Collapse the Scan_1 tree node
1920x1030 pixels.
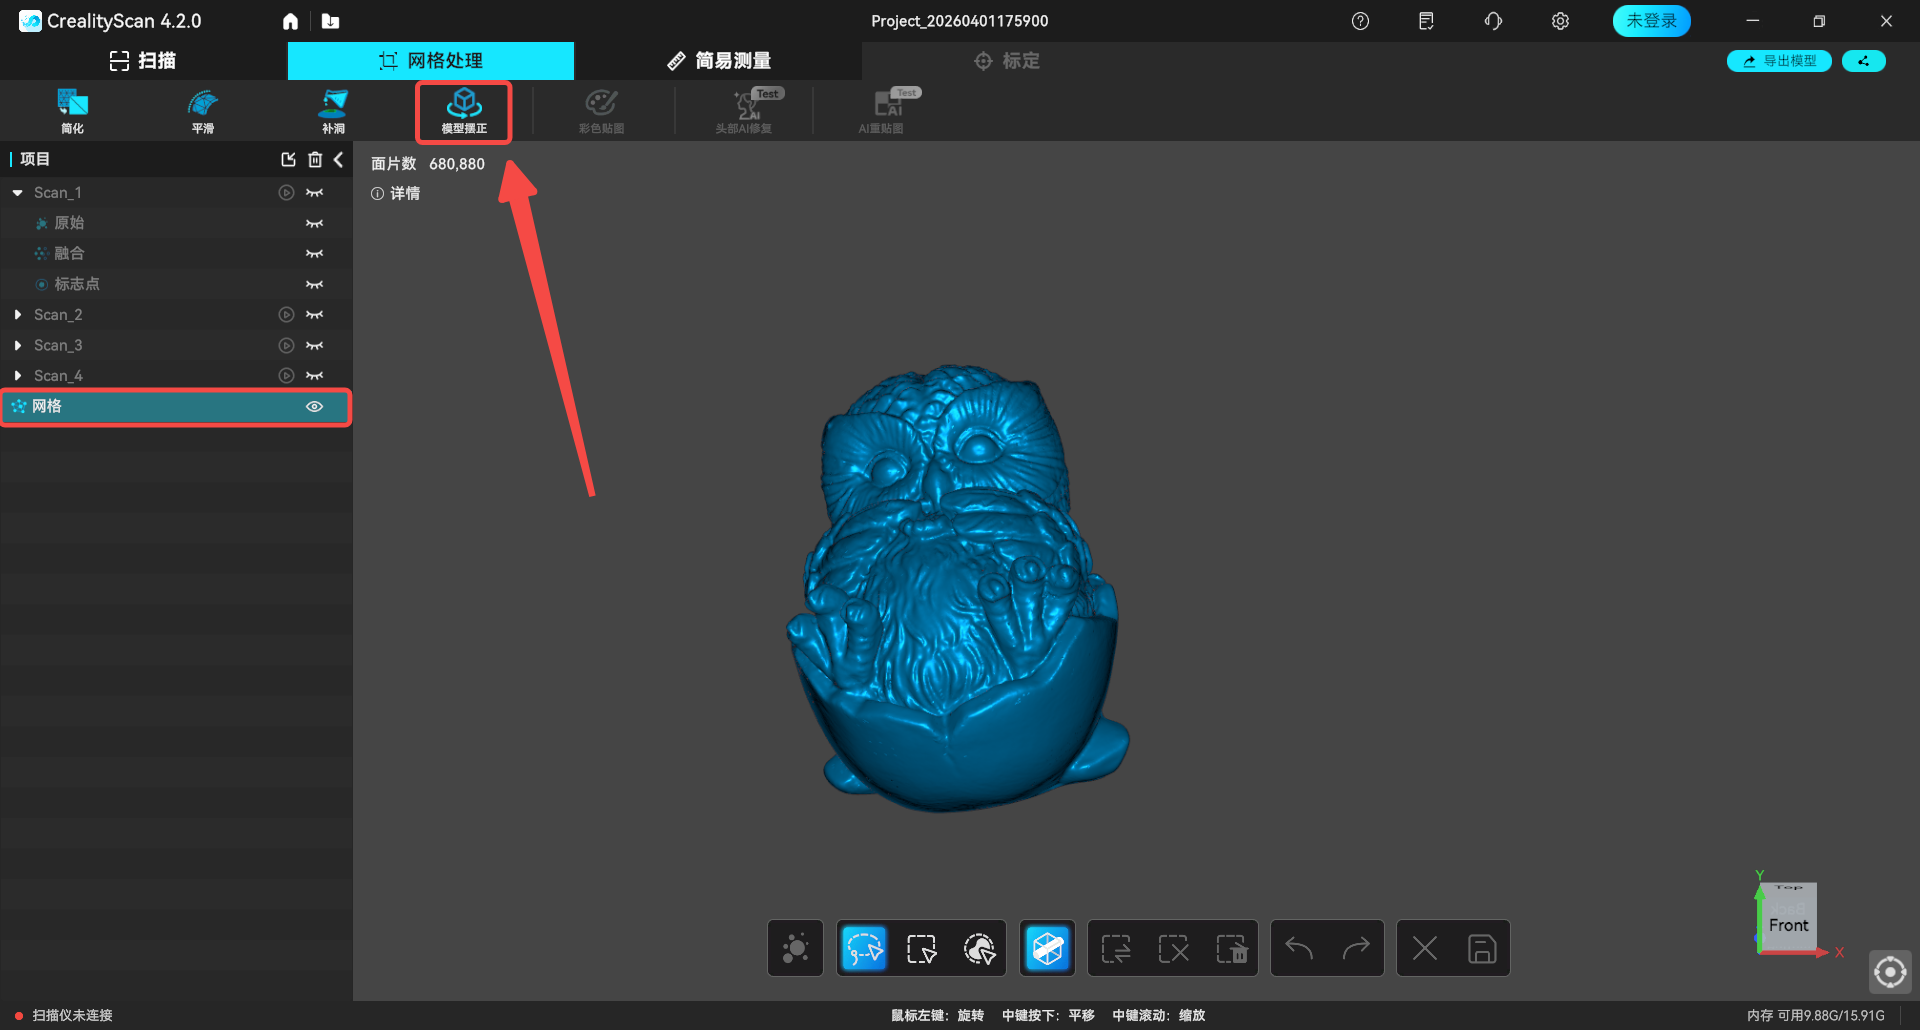(x=18, y=193)
